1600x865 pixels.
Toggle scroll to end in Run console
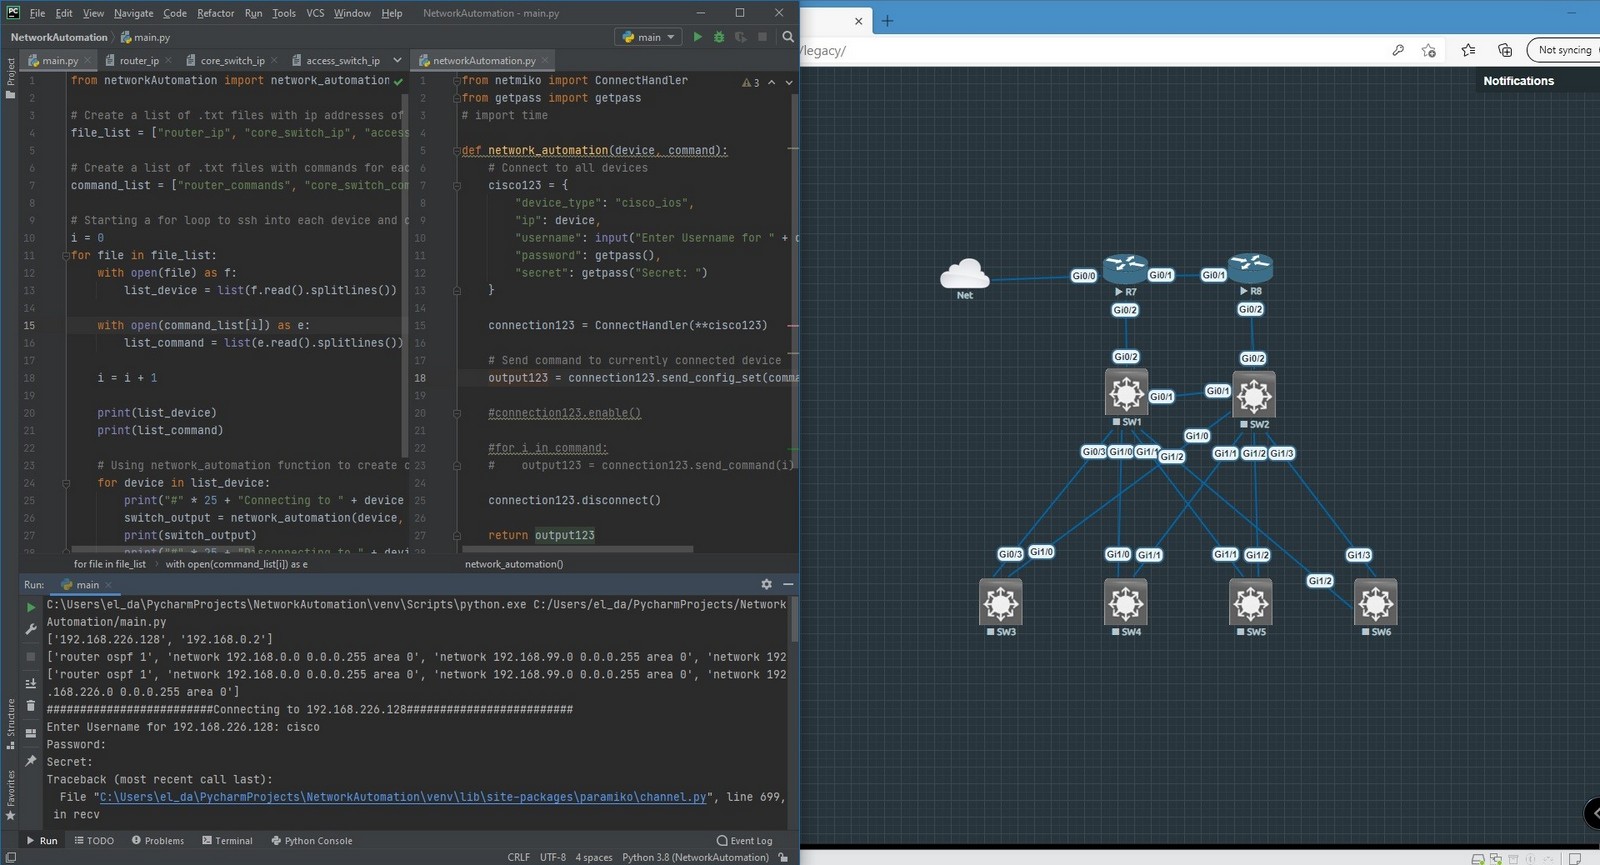[x=30, y=683]
